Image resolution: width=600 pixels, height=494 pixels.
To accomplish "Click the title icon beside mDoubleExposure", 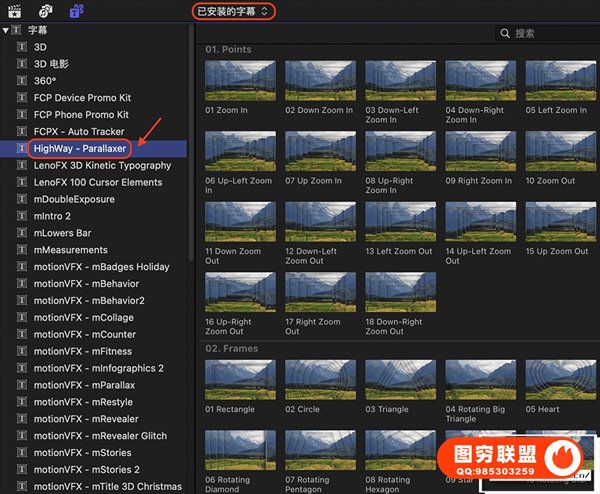I will 23,199.
